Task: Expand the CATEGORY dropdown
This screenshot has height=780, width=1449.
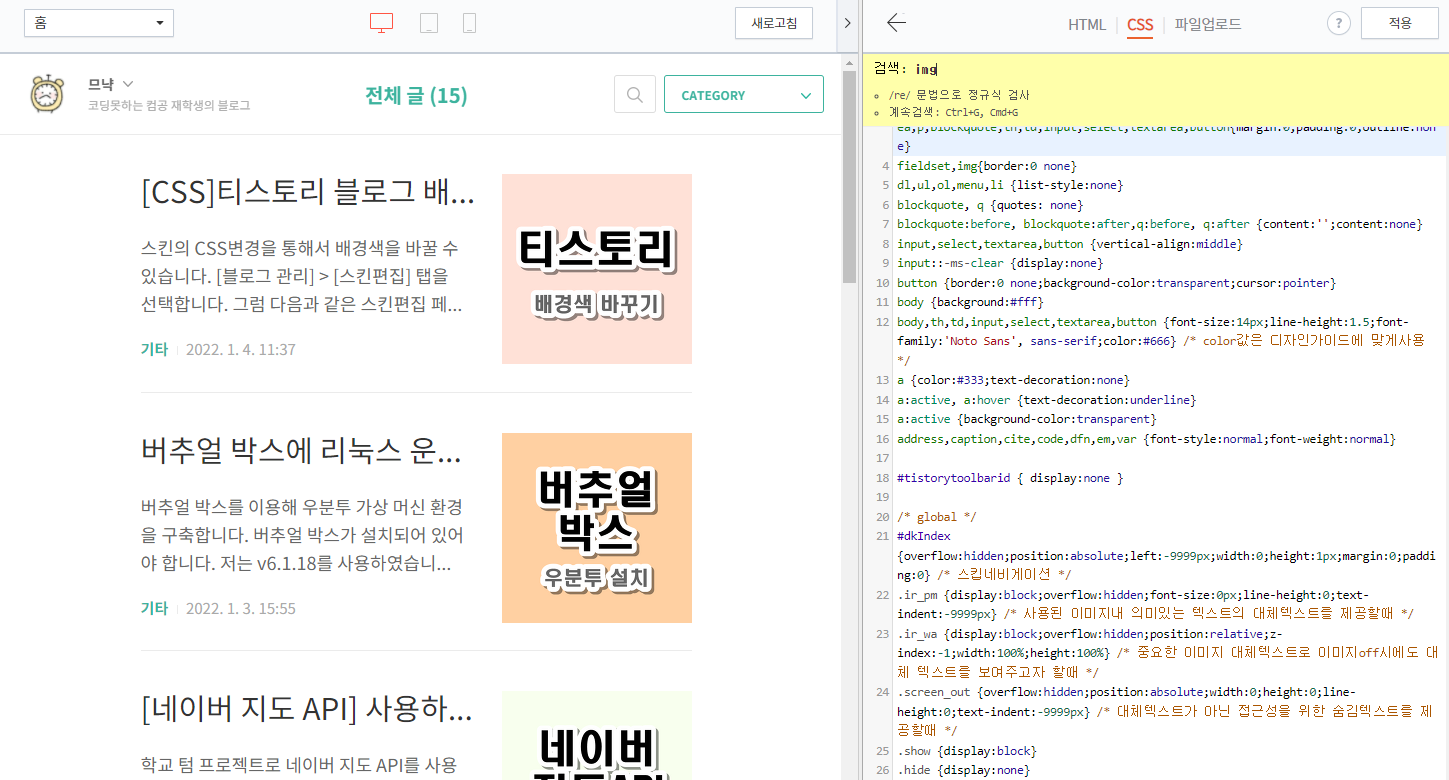Action: [x=744, y=95]
